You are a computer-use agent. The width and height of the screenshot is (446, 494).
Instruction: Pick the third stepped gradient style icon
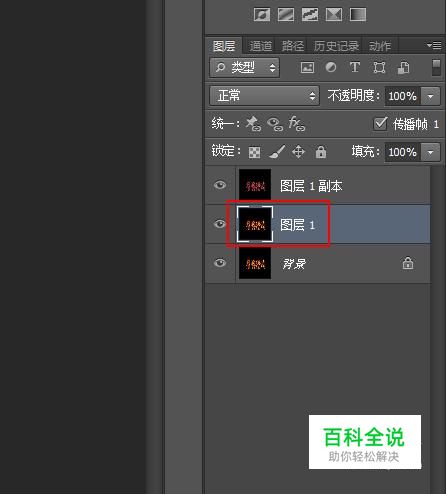pyautogui.click(x=310, y=15)
